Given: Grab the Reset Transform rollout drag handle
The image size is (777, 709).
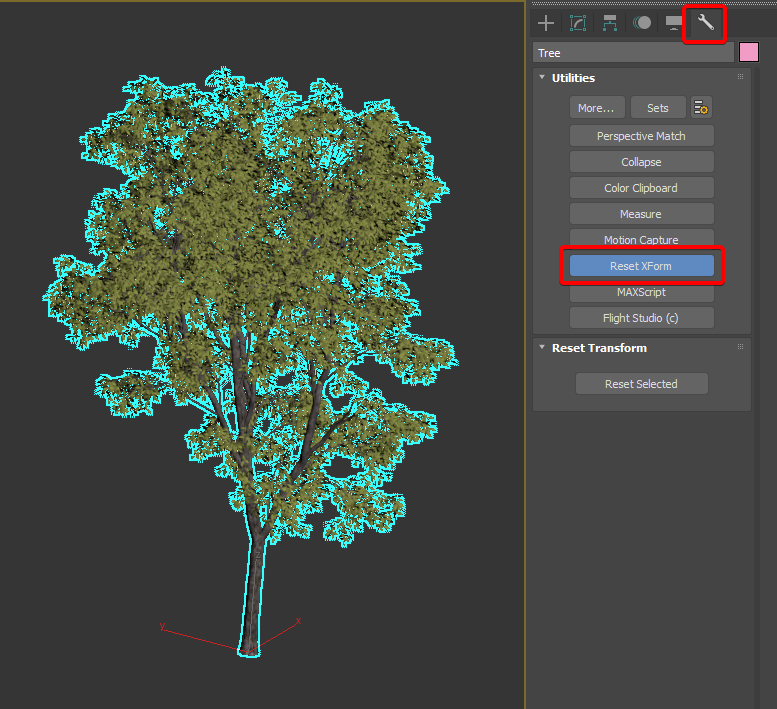Looking at the screenshot, I should [x=741, y=347].
